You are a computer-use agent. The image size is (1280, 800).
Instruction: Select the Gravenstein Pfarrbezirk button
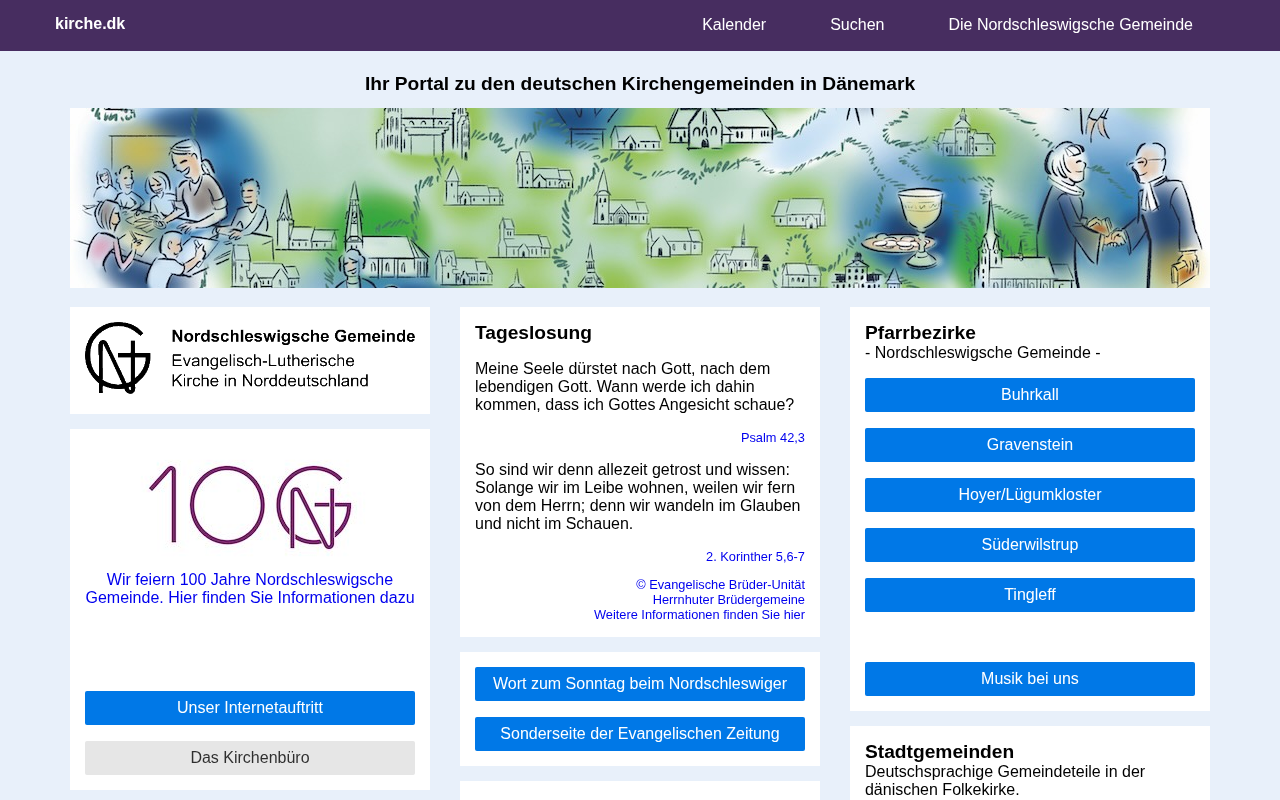point(1030,445)
